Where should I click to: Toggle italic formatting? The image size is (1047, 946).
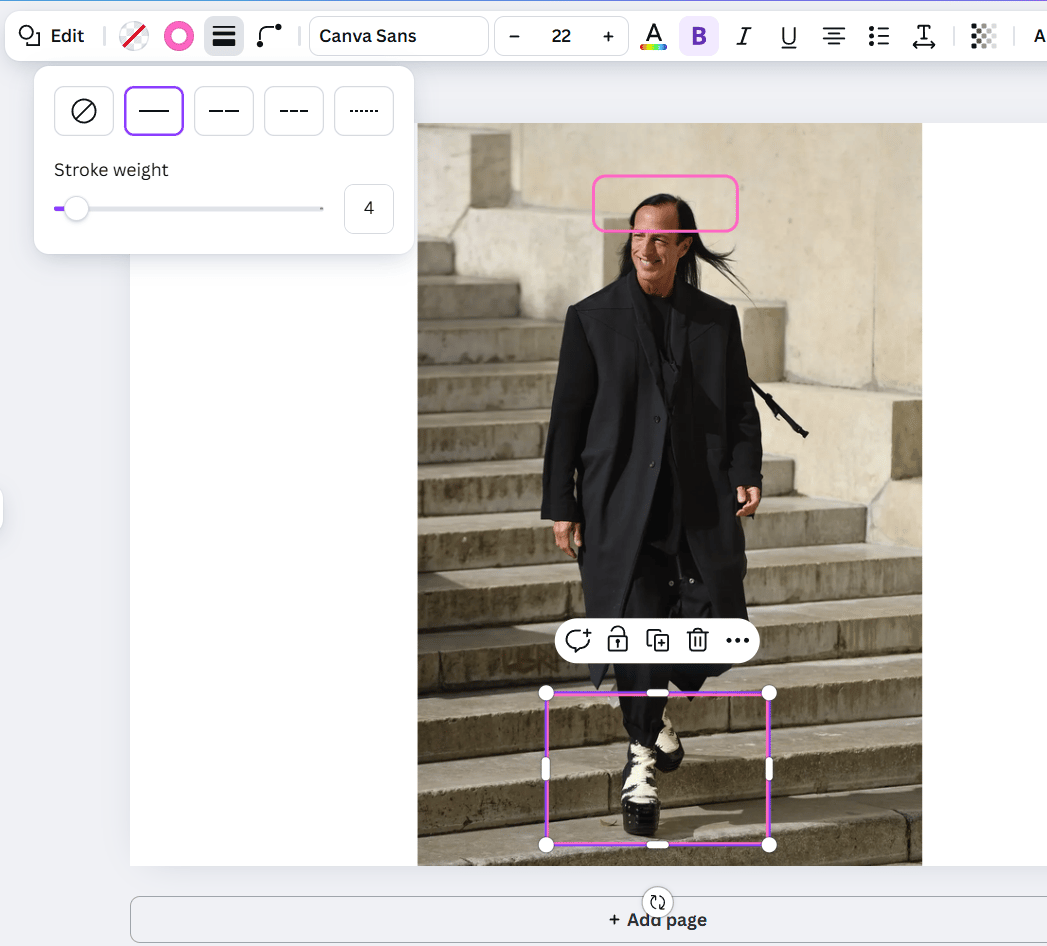743,36
